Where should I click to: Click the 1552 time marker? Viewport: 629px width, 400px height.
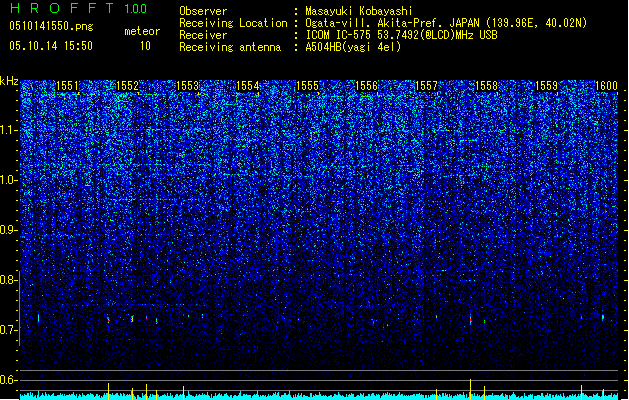pos(127,86)
